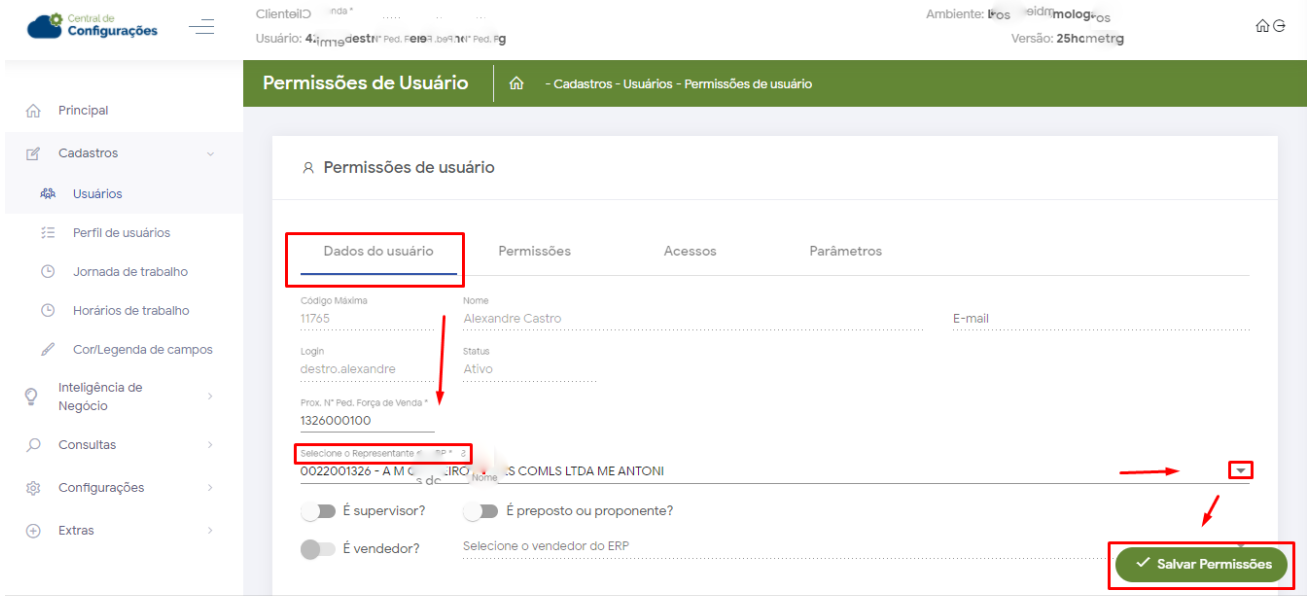The image size is (1313, 605).
Task: Click the gear icon next to Configurações
Action: pyautogui.click(x=33, y=488)
